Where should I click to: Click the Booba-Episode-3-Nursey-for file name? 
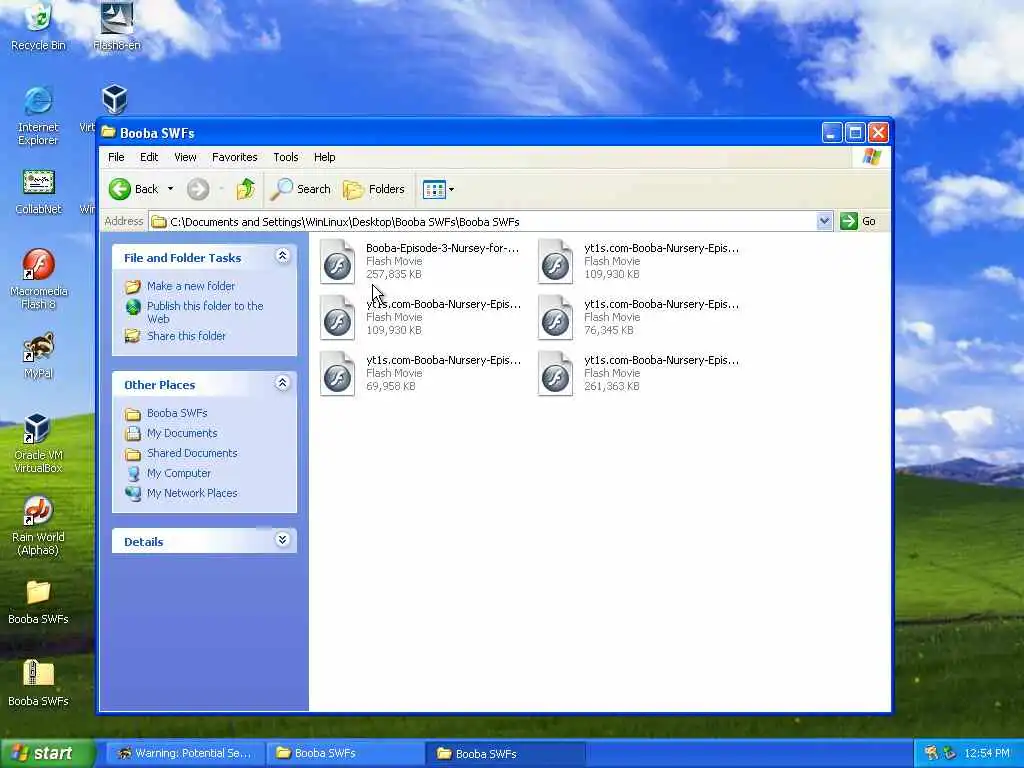pyautogui.click(x=443, y=248)
